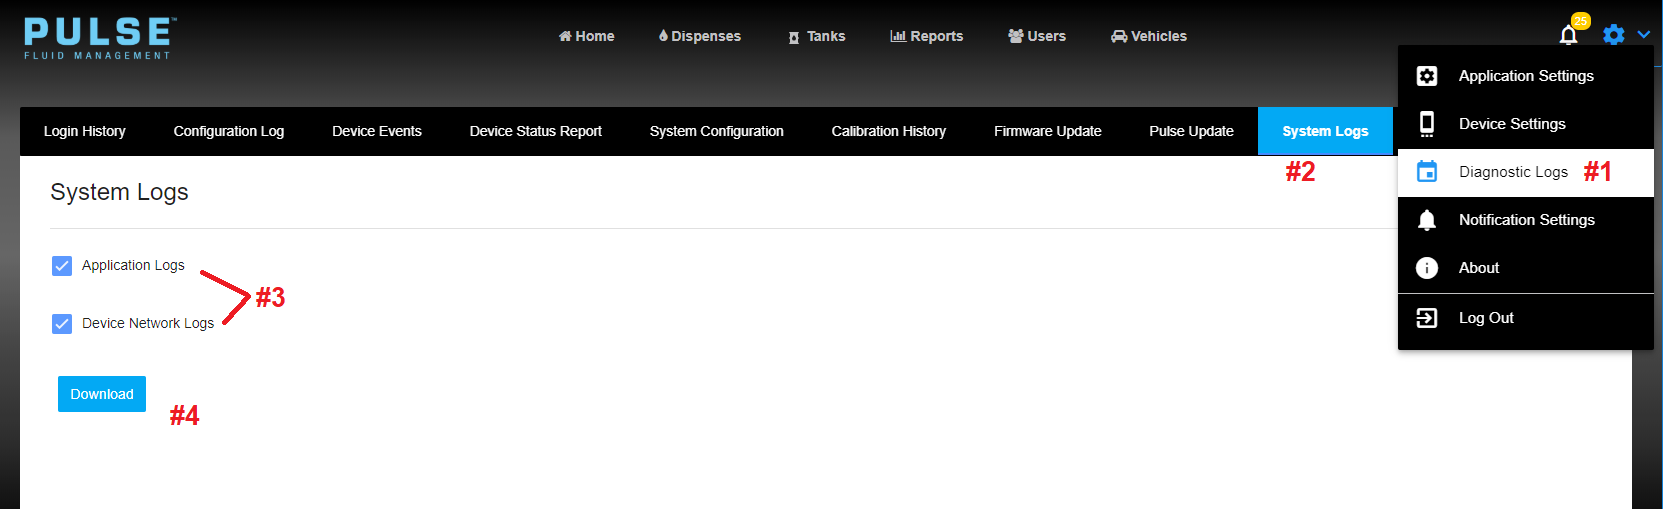Uncheck the Application Logs checkbox
This screenshot has height=509, width=1663.
(x=62, y=266)
